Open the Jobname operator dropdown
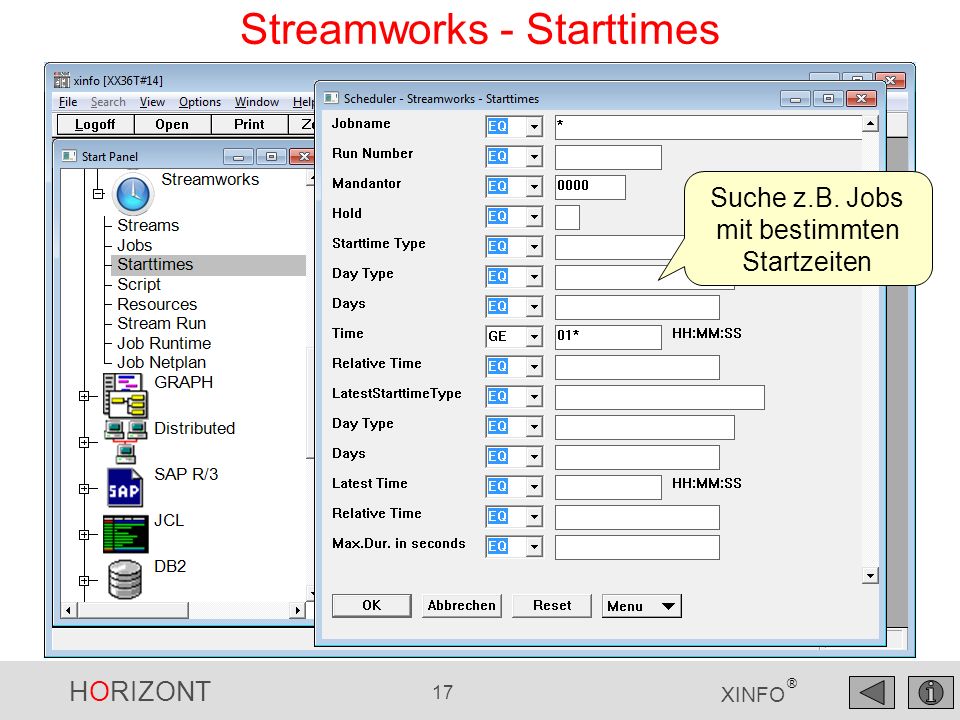 click(x=534, y=127)
